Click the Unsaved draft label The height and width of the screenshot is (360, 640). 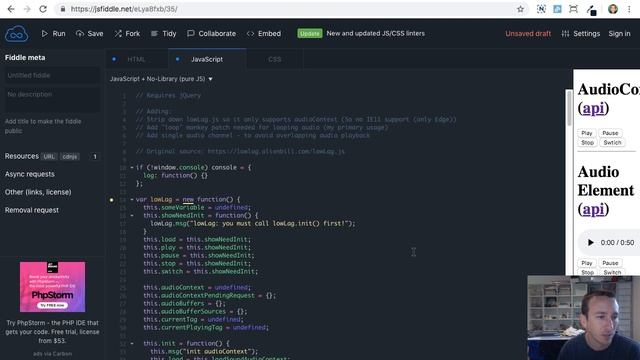[x=528, y=33]
